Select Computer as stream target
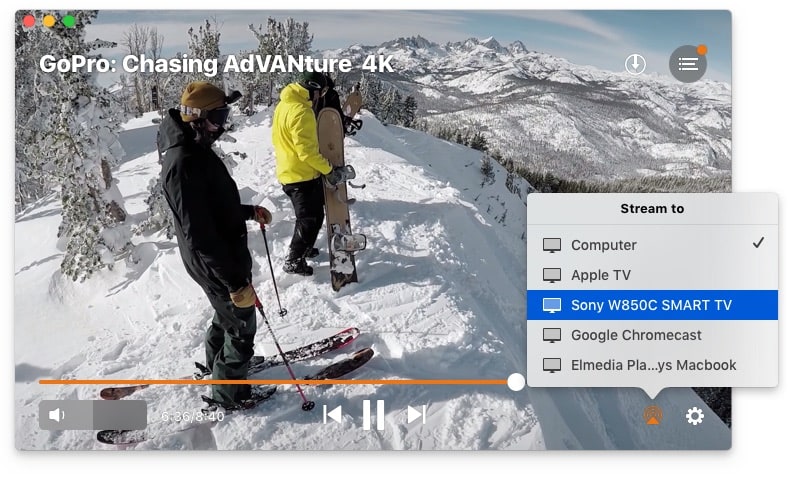Screen dimensions: 800x480 652,245
